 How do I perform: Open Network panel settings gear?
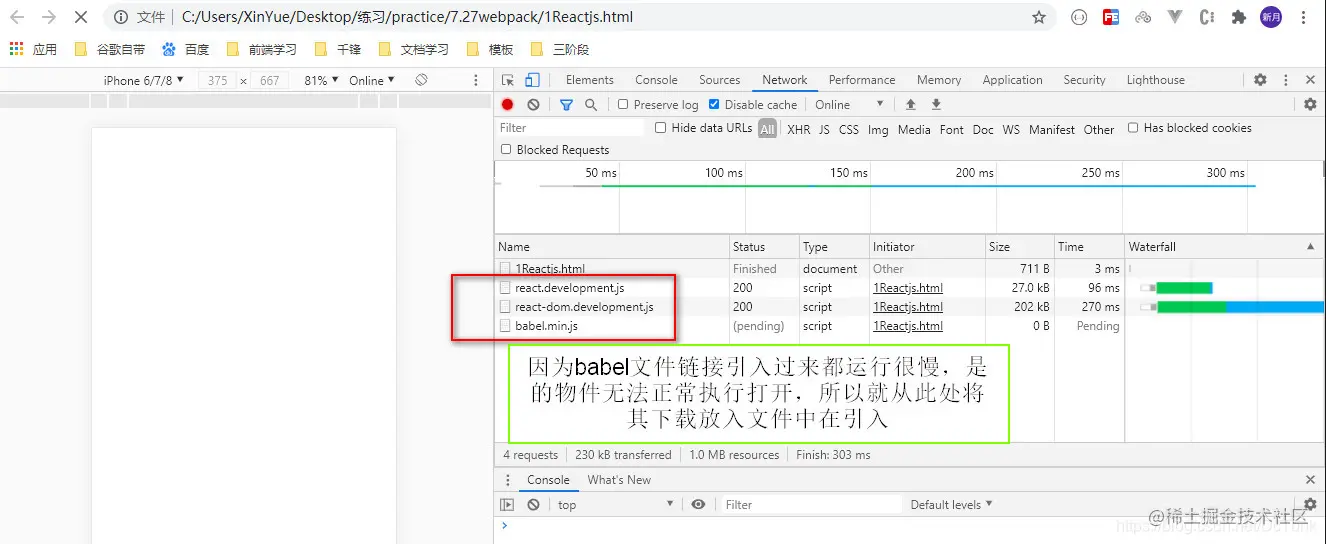pos(1310,104)
